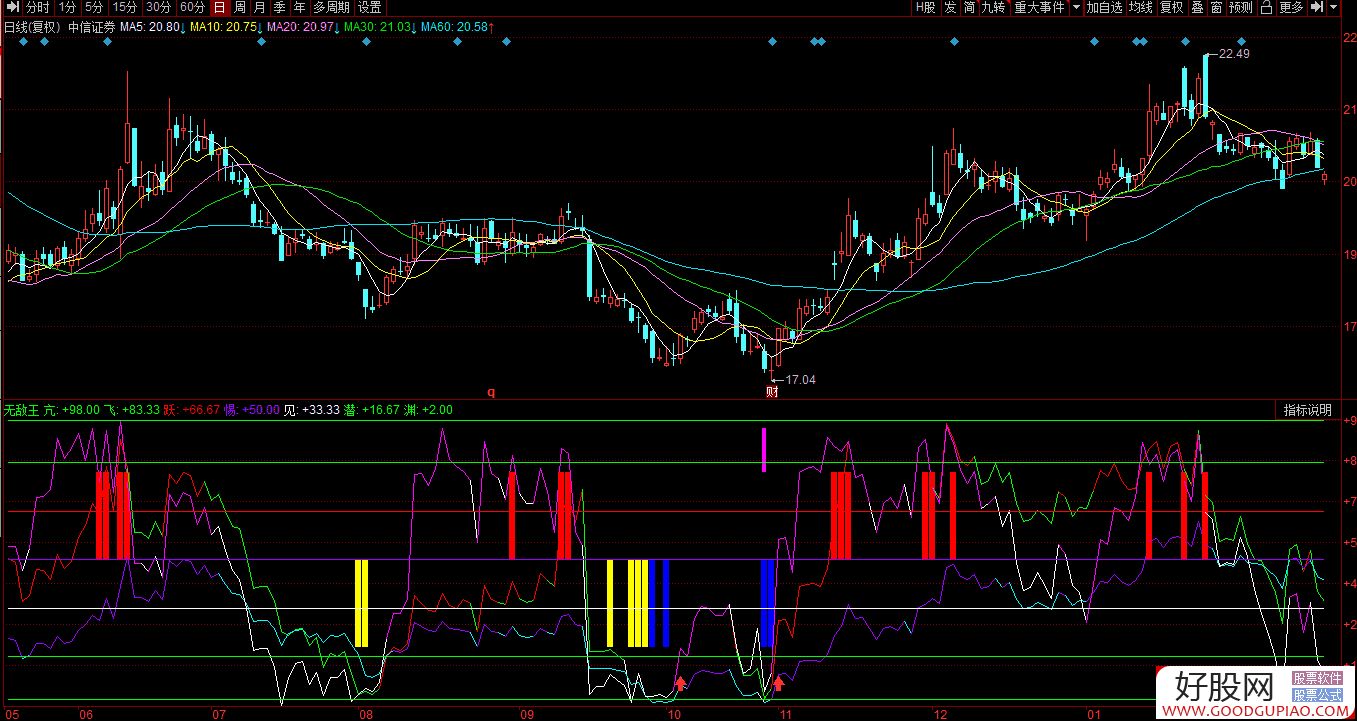The width and height of the screenshot is (1357, 721).
Task: Click the H股 toolbar button
Action: [x=925, y=8]
